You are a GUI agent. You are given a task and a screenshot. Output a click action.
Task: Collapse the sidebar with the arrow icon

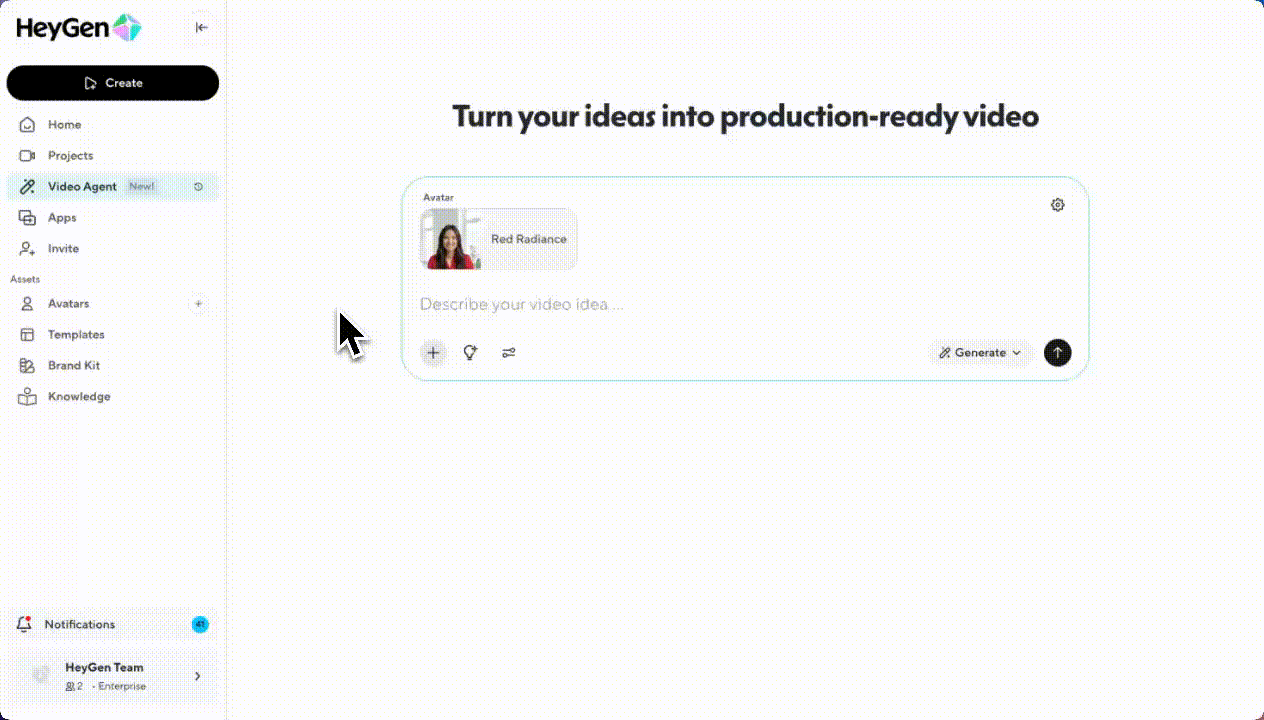(x=202, y=28)
